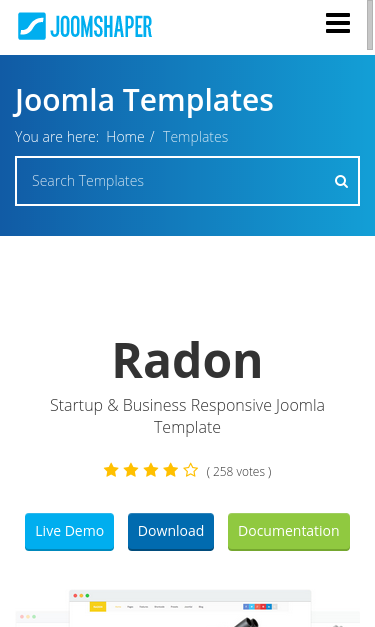Go to Home breadcrumb link

pyautogui.click(x=125, y=137)
